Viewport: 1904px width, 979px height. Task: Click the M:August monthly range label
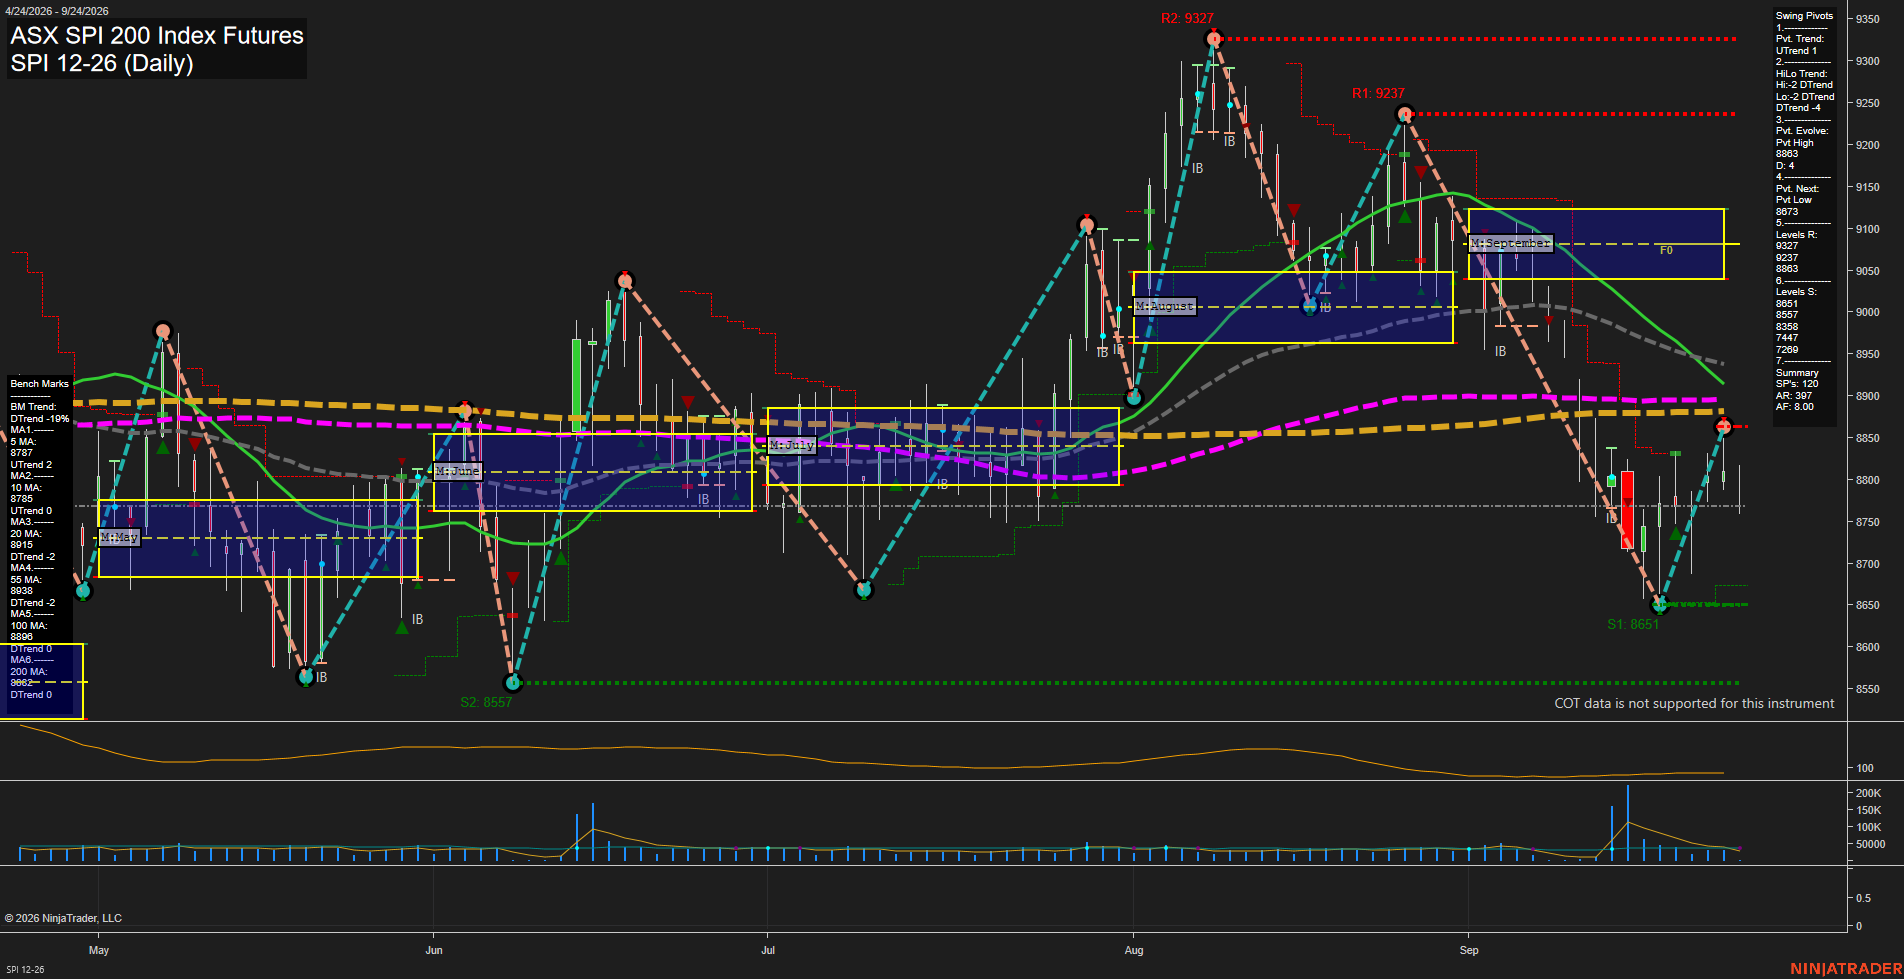[1165, 306]
